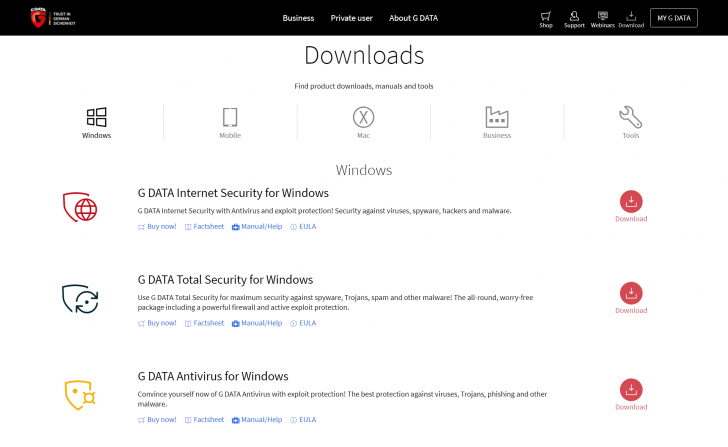Open EULA for Internet Security

pyautogui.click(x=303, y=227)
